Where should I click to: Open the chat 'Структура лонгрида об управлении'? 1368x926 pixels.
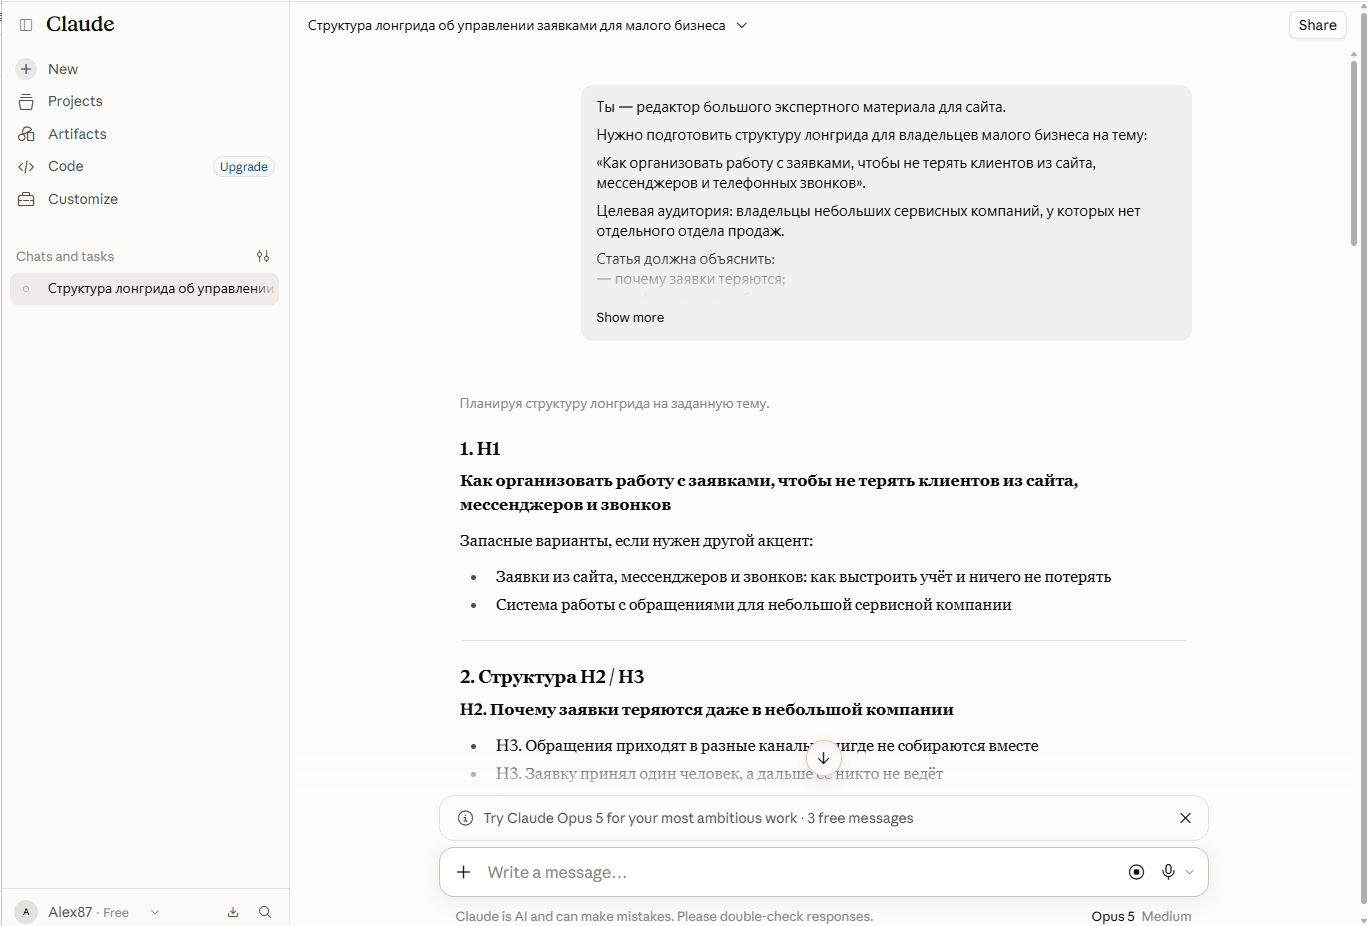(x=145, y=289)
